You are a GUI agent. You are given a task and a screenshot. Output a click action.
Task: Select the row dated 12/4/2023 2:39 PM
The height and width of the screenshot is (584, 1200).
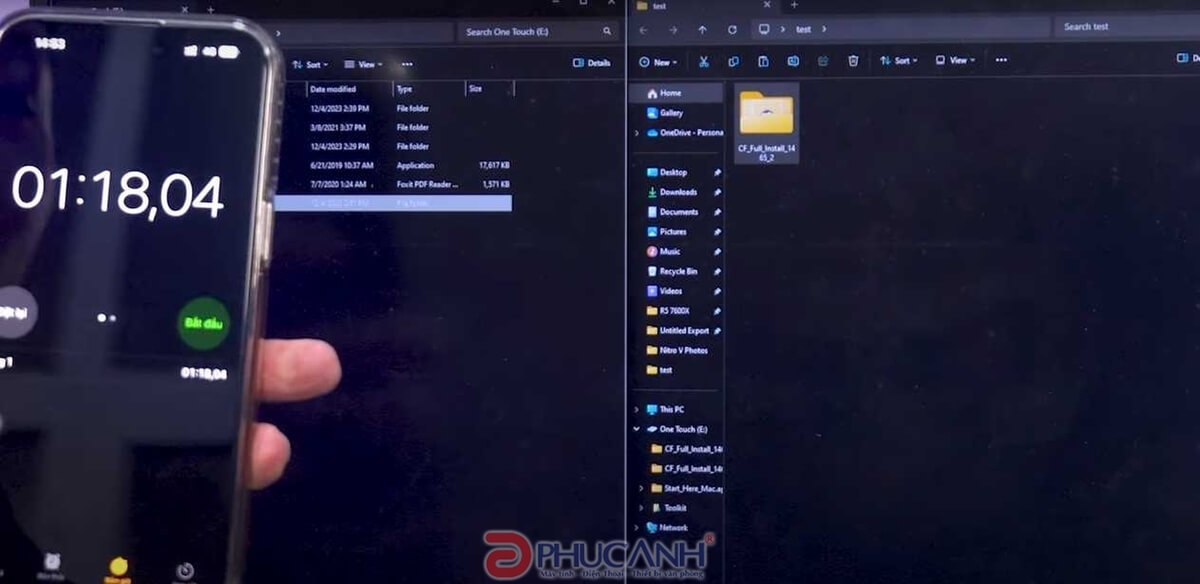(393, 108)
